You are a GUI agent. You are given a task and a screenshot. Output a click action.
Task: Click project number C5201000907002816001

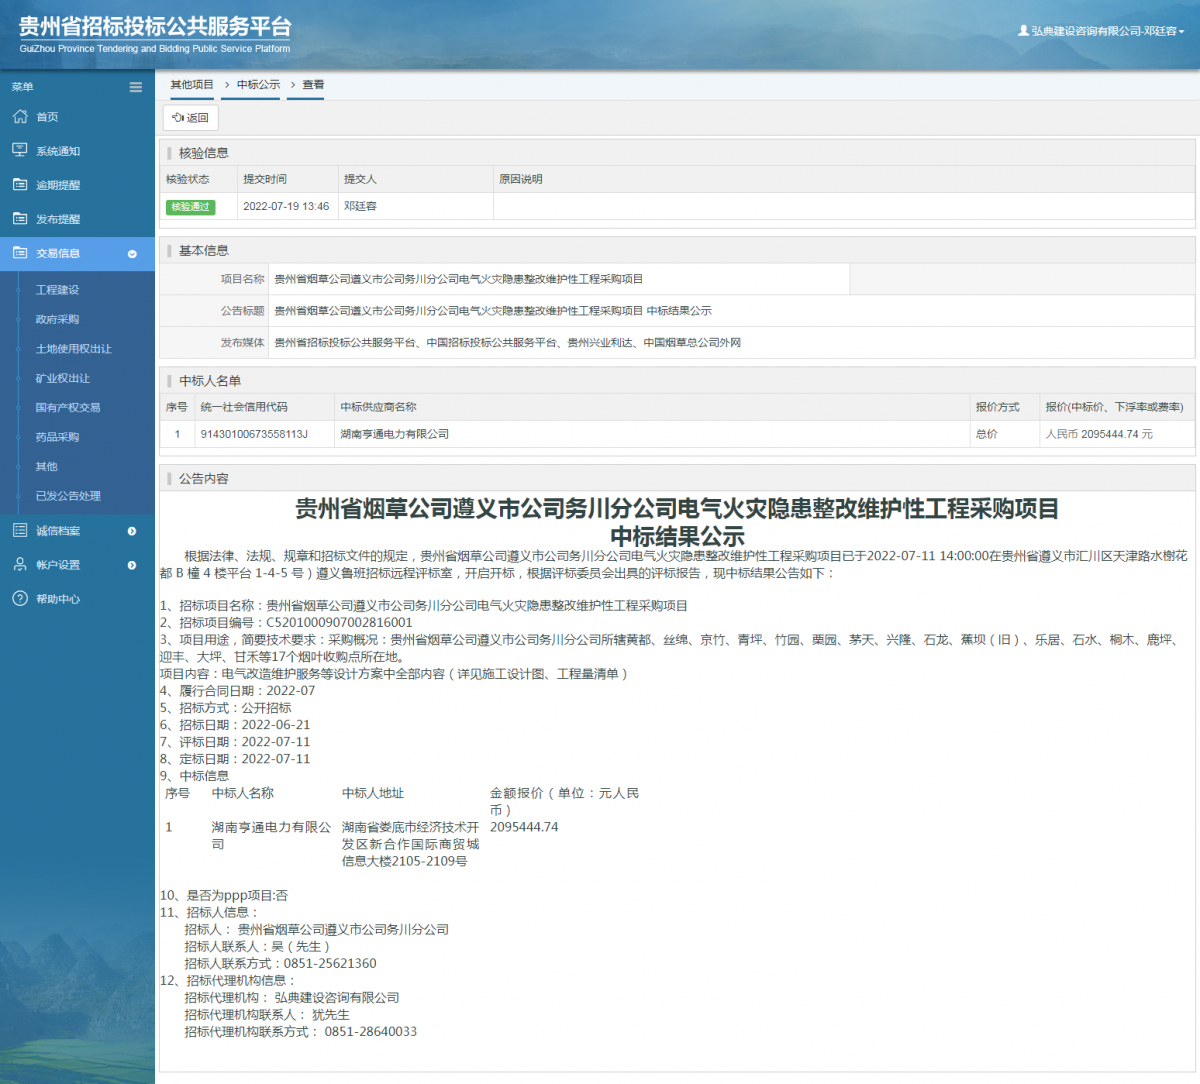click(x=339, y=623)
